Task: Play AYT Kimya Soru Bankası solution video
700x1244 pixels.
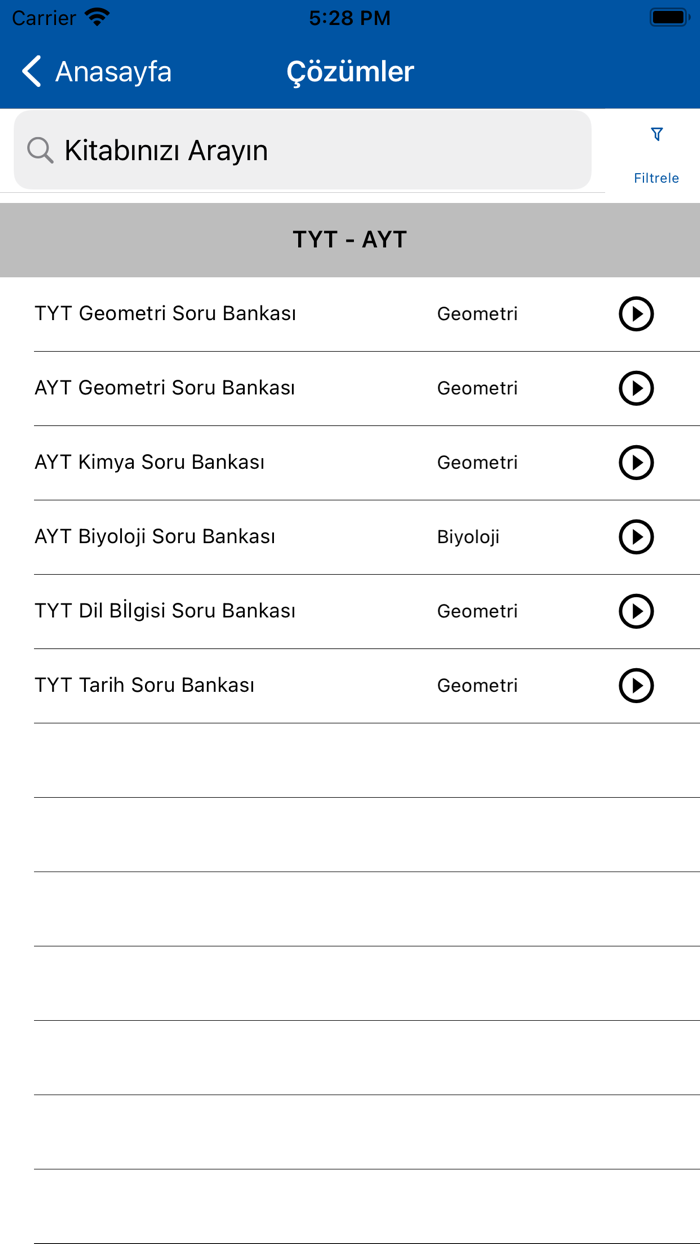Action: (x=636, y=462)
